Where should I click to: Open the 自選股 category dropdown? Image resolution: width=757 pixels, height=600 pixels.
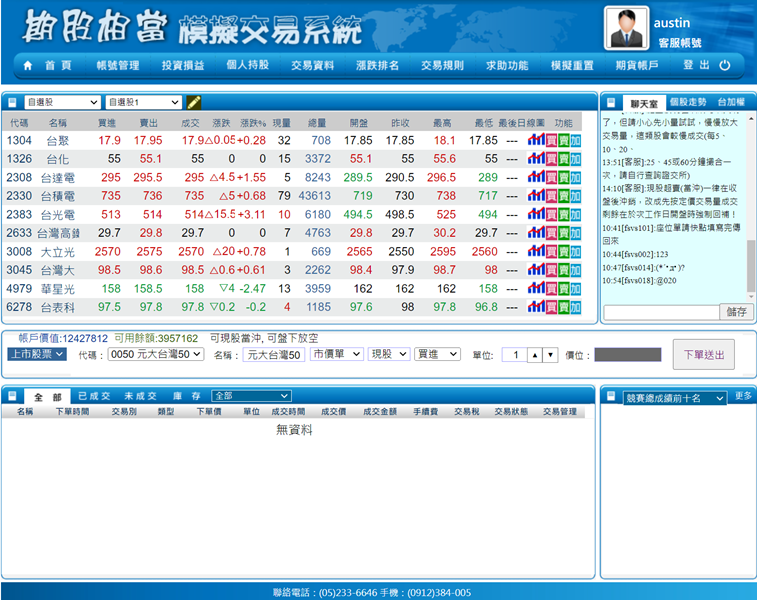pos(62,102)
